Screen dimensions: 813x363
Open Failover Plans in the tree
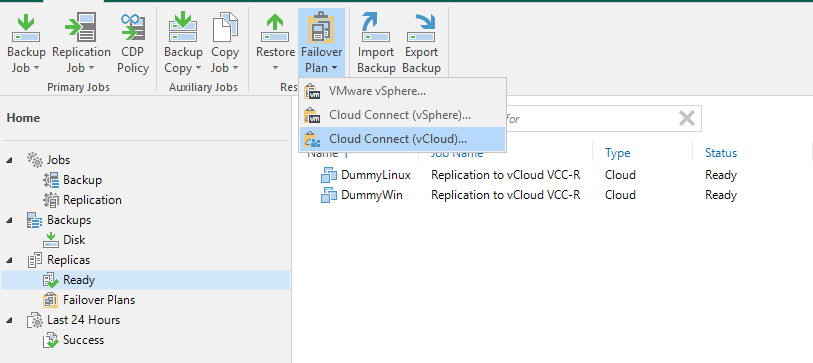(x=99, y=300)
